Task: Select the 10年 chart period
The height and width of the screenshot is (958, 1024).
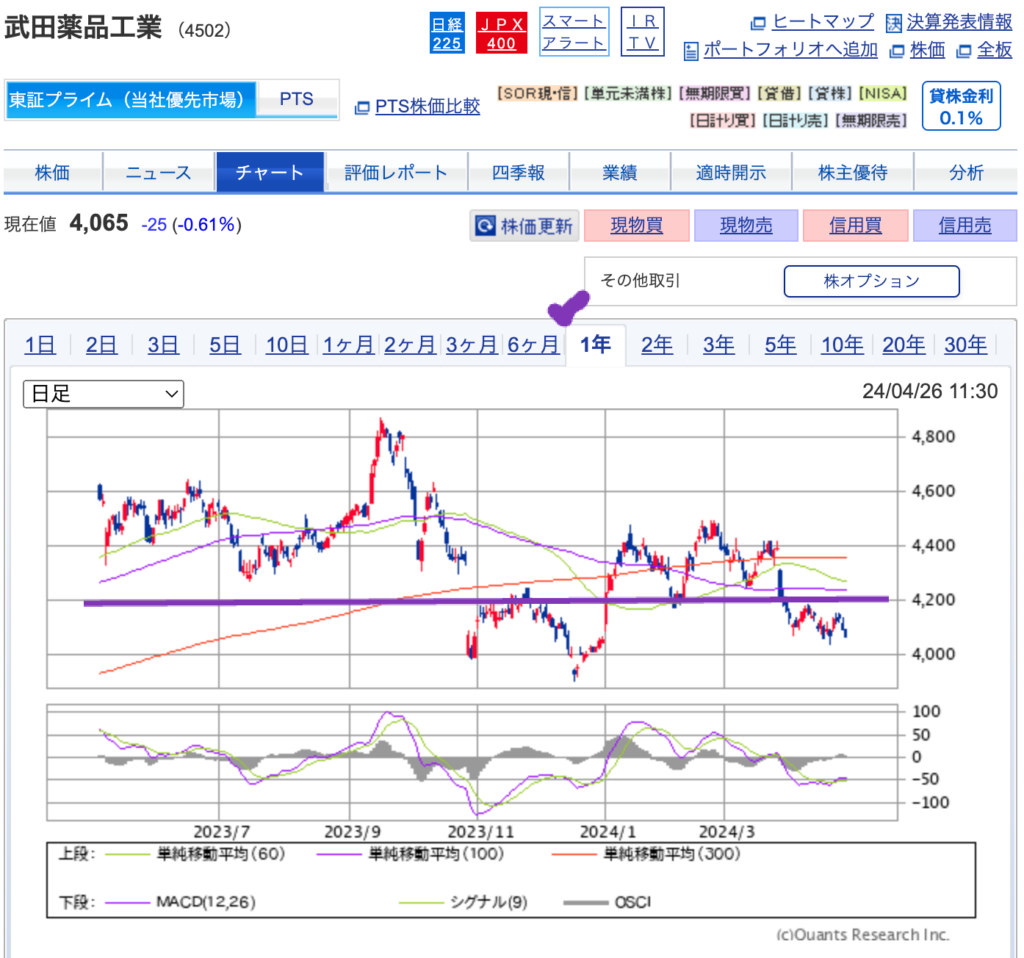Action: pyautogui.click(x=842, y=345)
